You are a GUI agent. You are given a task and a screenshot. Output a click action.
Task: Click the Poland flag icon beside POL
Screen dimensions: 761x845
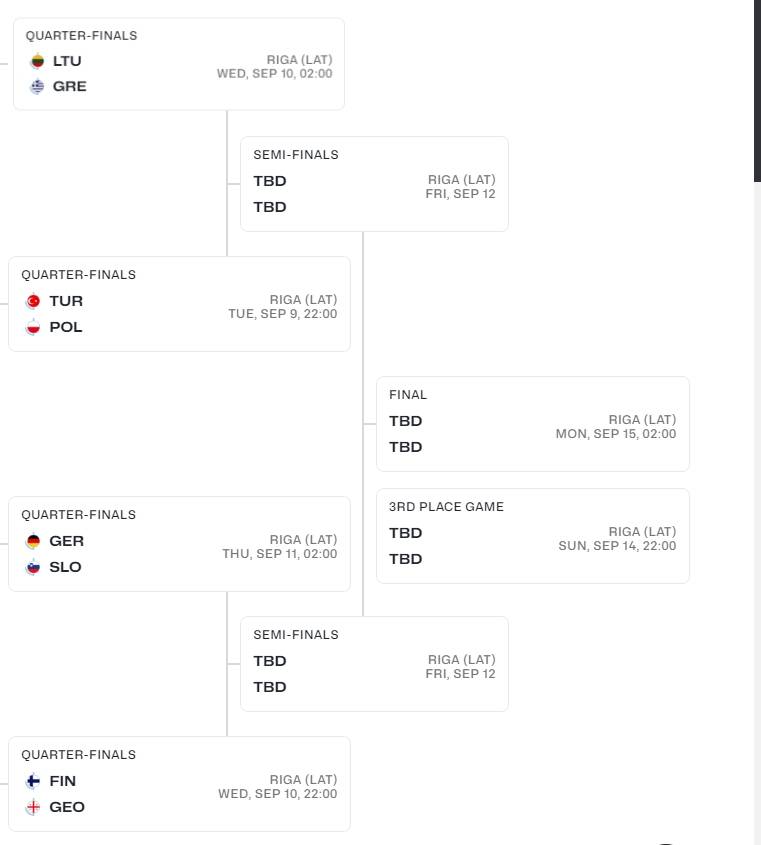tap(33, 327)
